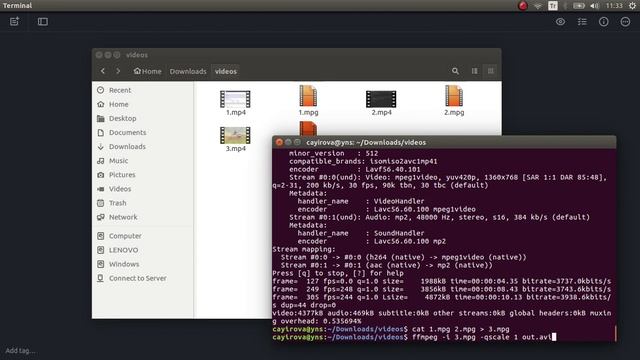640x360 pixels.
Task: Select the partially hidden orange file icon
Action: (x=308, y=128)
